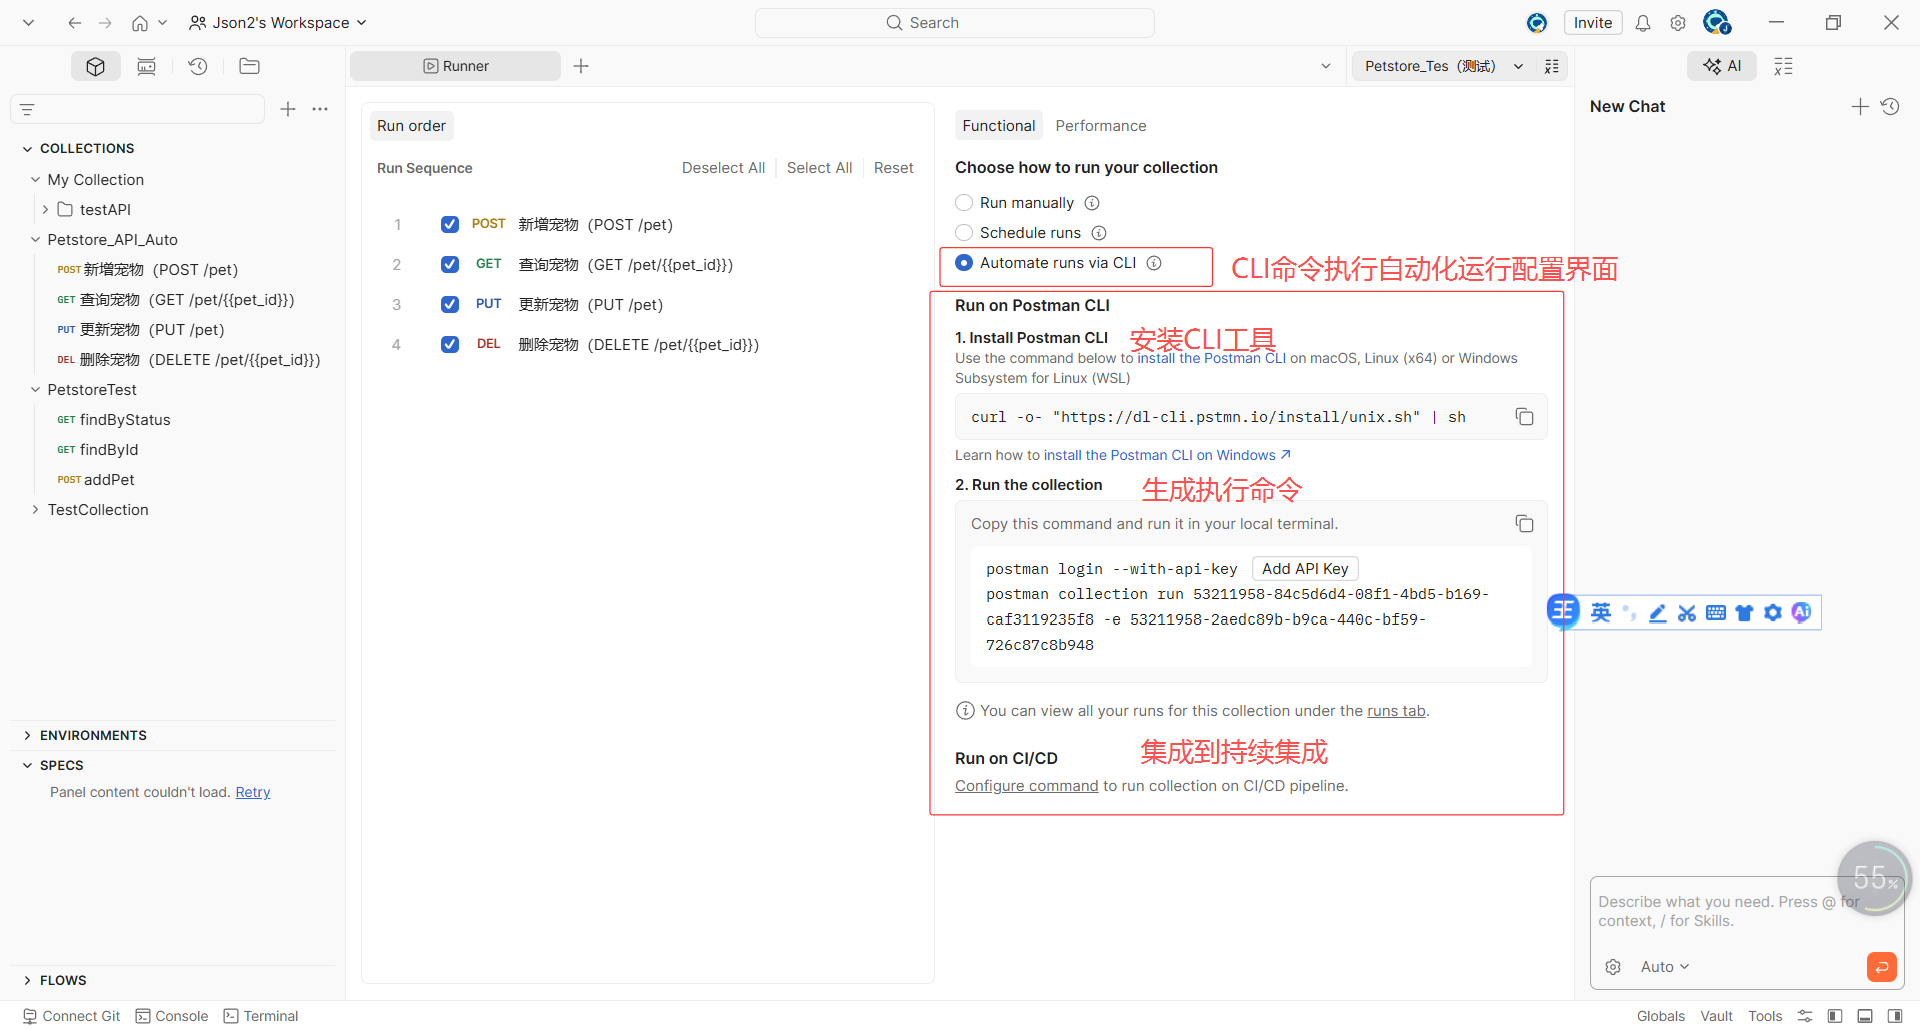Open addPet request
Image resolution: width=1920 pixels, height=1030 pixels.
pos(109,480)
